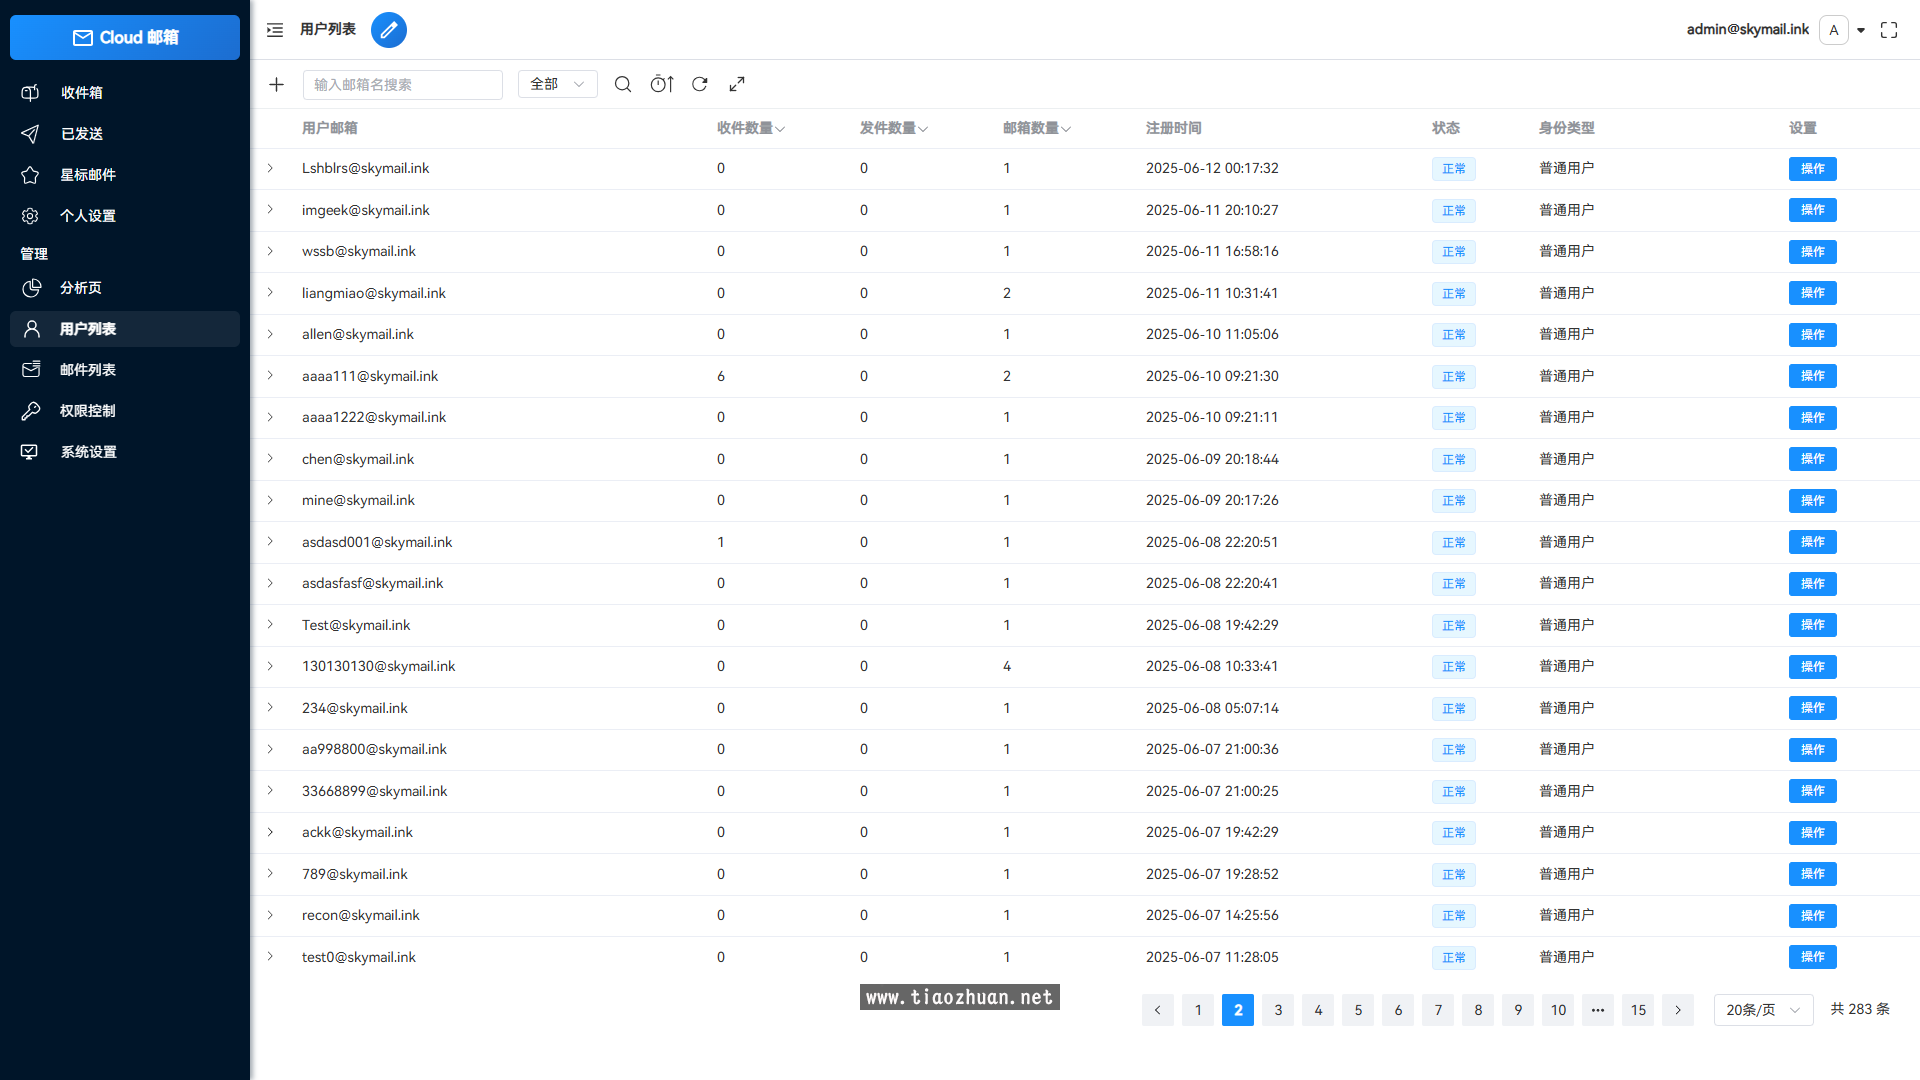Viewport: 1920px width, 1080px height.
Task: Click the refresh icon in toolbar
Action: point(700,85)
